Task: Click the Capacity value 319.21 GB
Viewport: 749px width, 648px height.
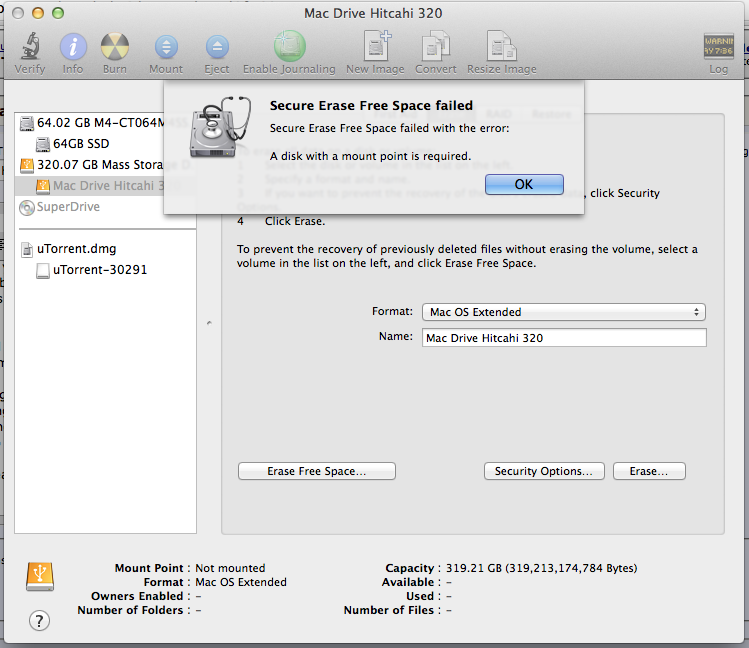Action: 541,568
